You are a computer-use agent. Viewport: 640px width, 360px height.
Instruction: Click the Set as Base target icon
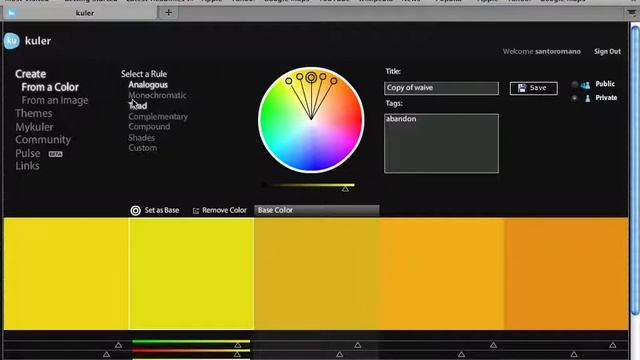coord(136,210)
